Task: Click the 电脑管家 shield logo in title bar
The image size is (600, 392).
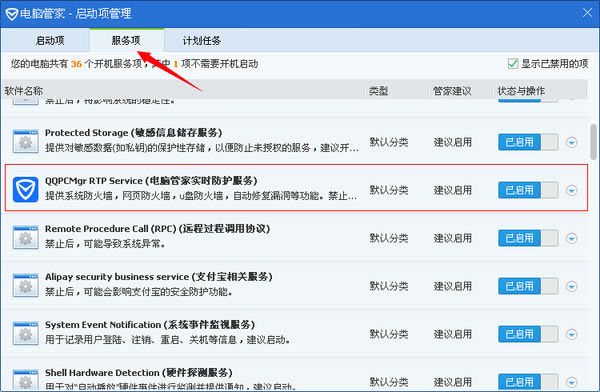Action: point(11,14)
